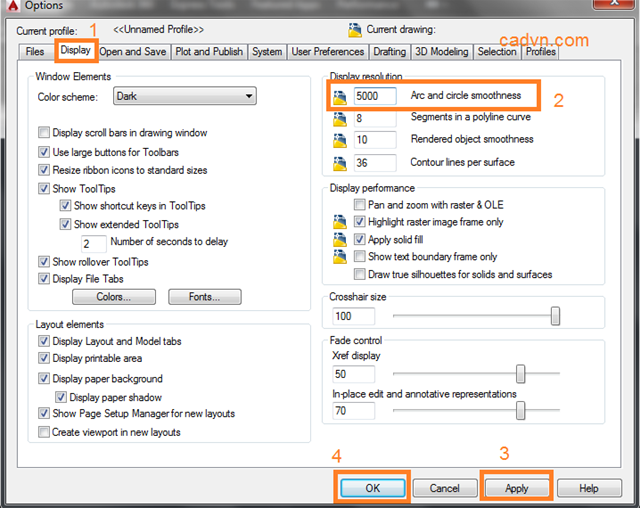Uncheck Display printable area
This screenshot has width=640, height=508.
(44, 358)
